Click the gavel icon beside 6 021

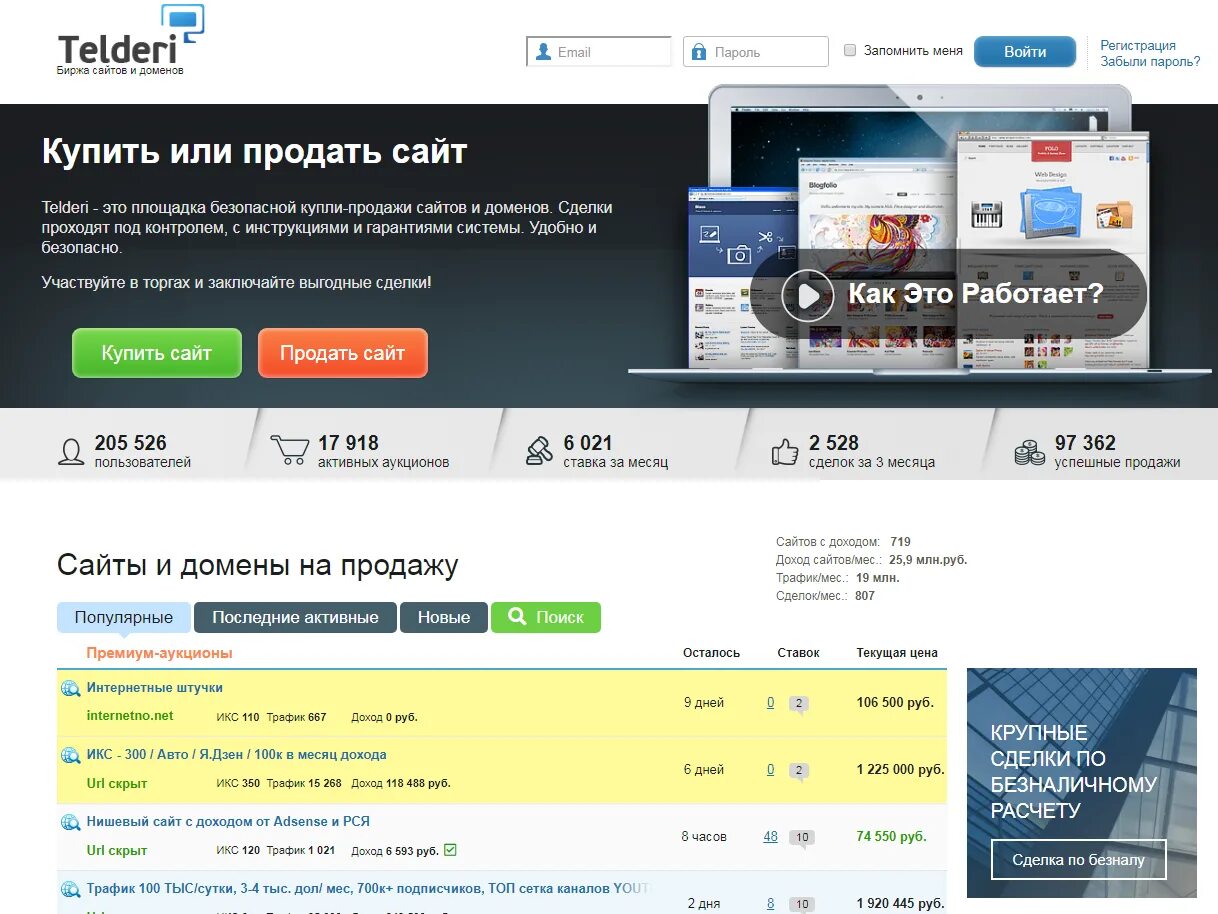tap(540, 451)
